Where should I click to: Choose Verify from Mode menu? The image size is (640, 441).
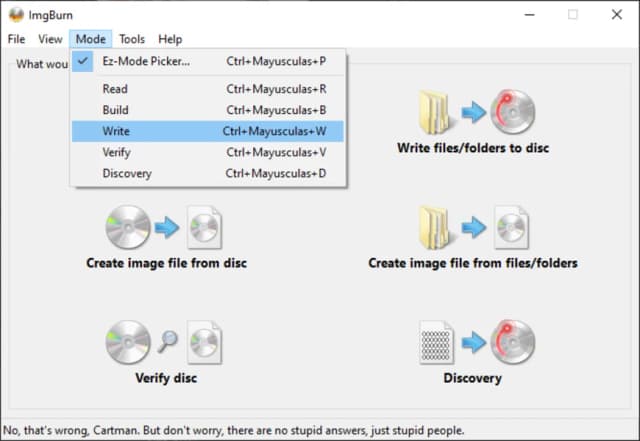pyautogui.click(x=208, y=152)
